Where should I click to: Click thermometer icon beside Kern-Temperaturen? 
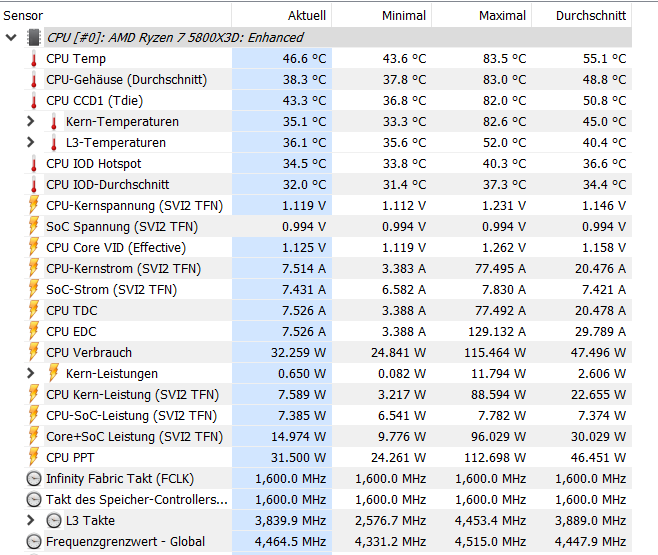click(x=54, y=122)
